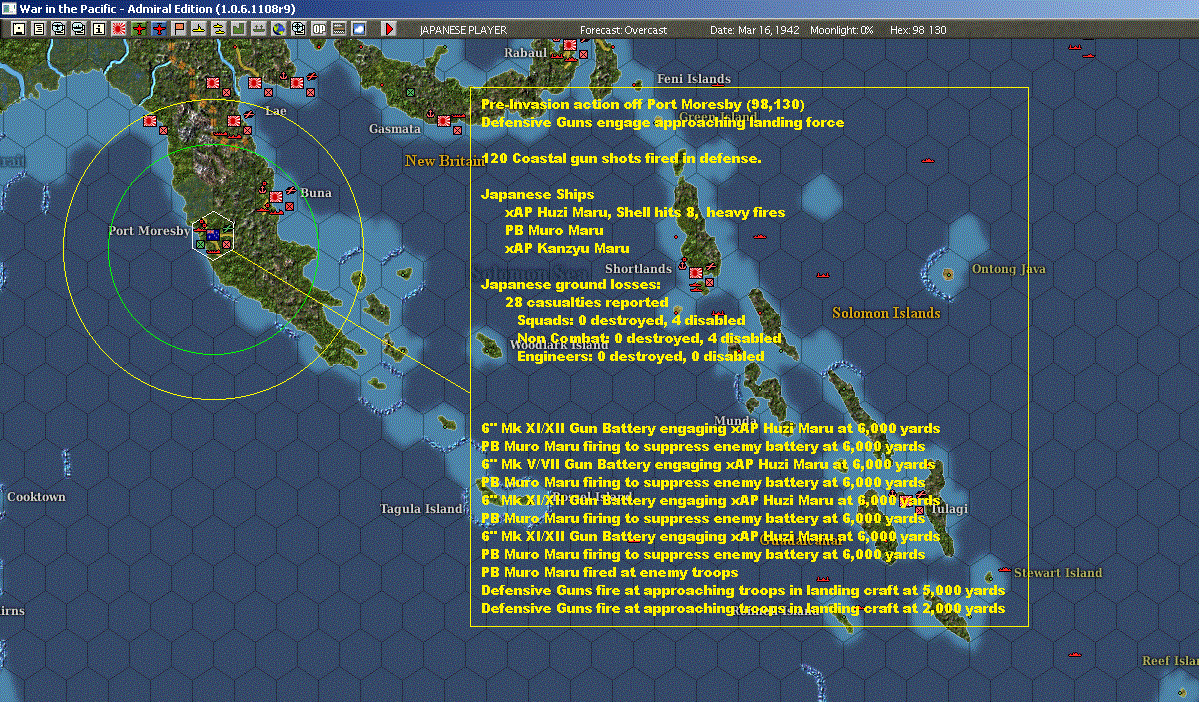Click the cloud weather toolbar icon
Image resolution: width=1199 pixels, height=702 pixels.
tap(359, 29)
